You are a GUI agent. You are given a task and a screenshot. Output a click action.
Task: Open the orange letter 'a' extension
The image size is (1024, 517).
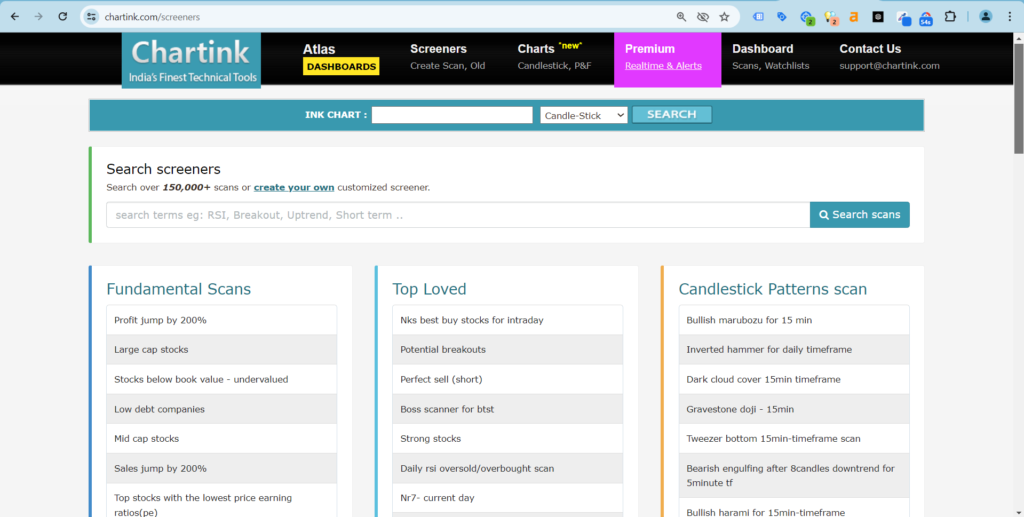coord(854,17)
